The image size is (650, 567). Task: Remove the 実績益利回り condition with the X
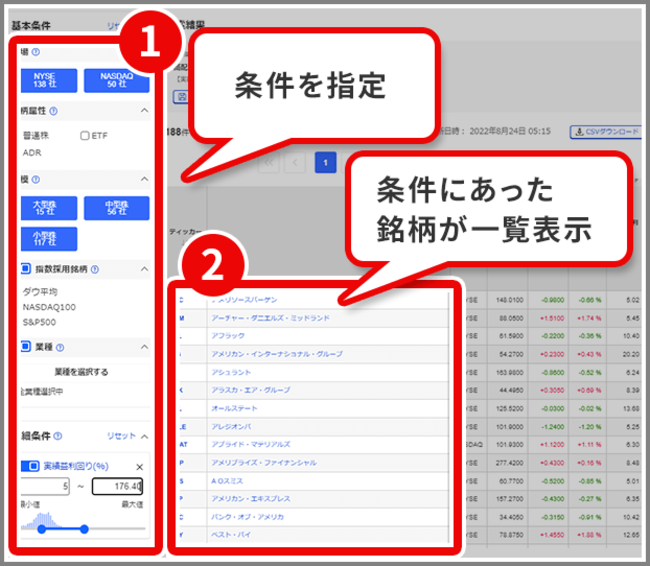pyautogui.click(x=140, y=467)
